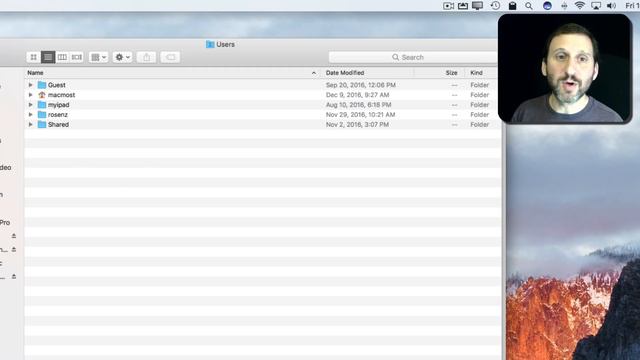This screenshot has width=640, height=360.
Task: Click the 'rosenz' folder name
Action: (58, 115)
